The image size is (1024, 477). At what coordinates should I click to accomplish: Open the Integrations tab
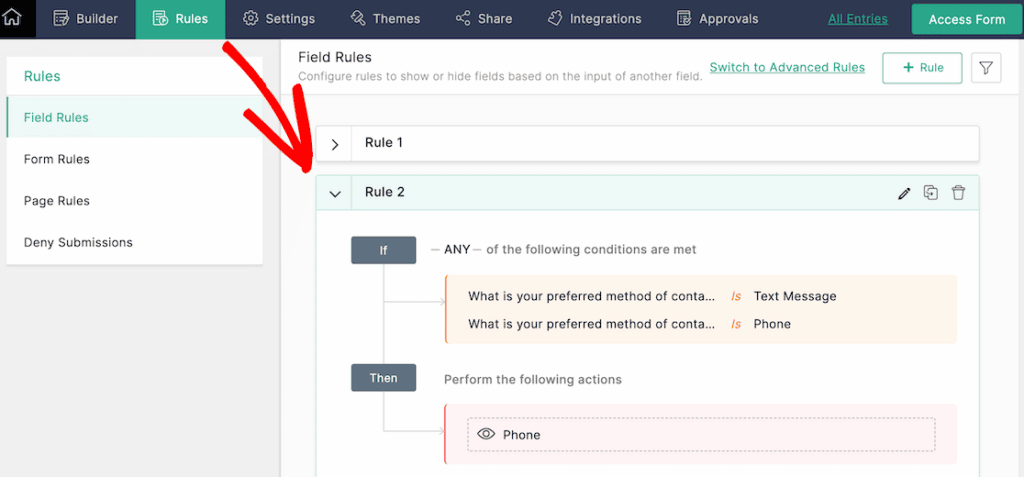(595, 19)
